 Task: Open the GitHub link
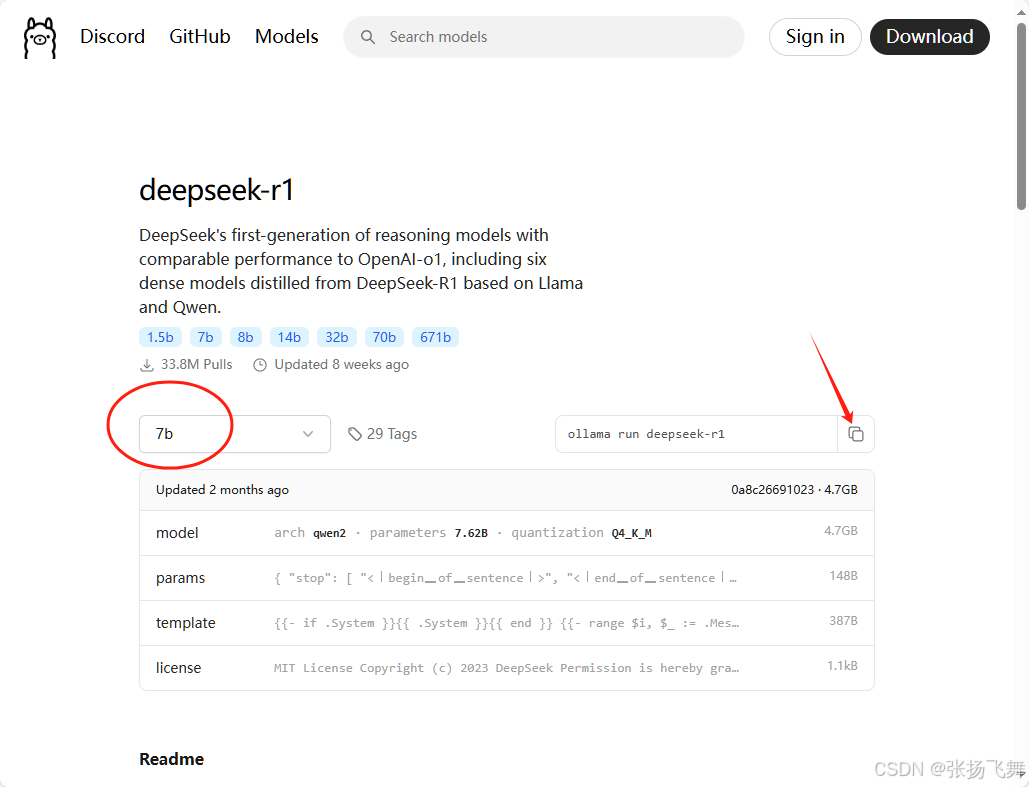(x=200, y=37)
